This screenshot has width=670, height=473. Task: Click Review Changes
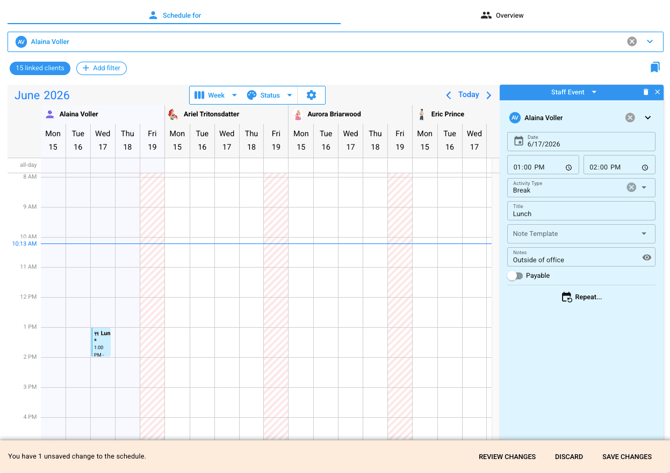click(507, 457)
